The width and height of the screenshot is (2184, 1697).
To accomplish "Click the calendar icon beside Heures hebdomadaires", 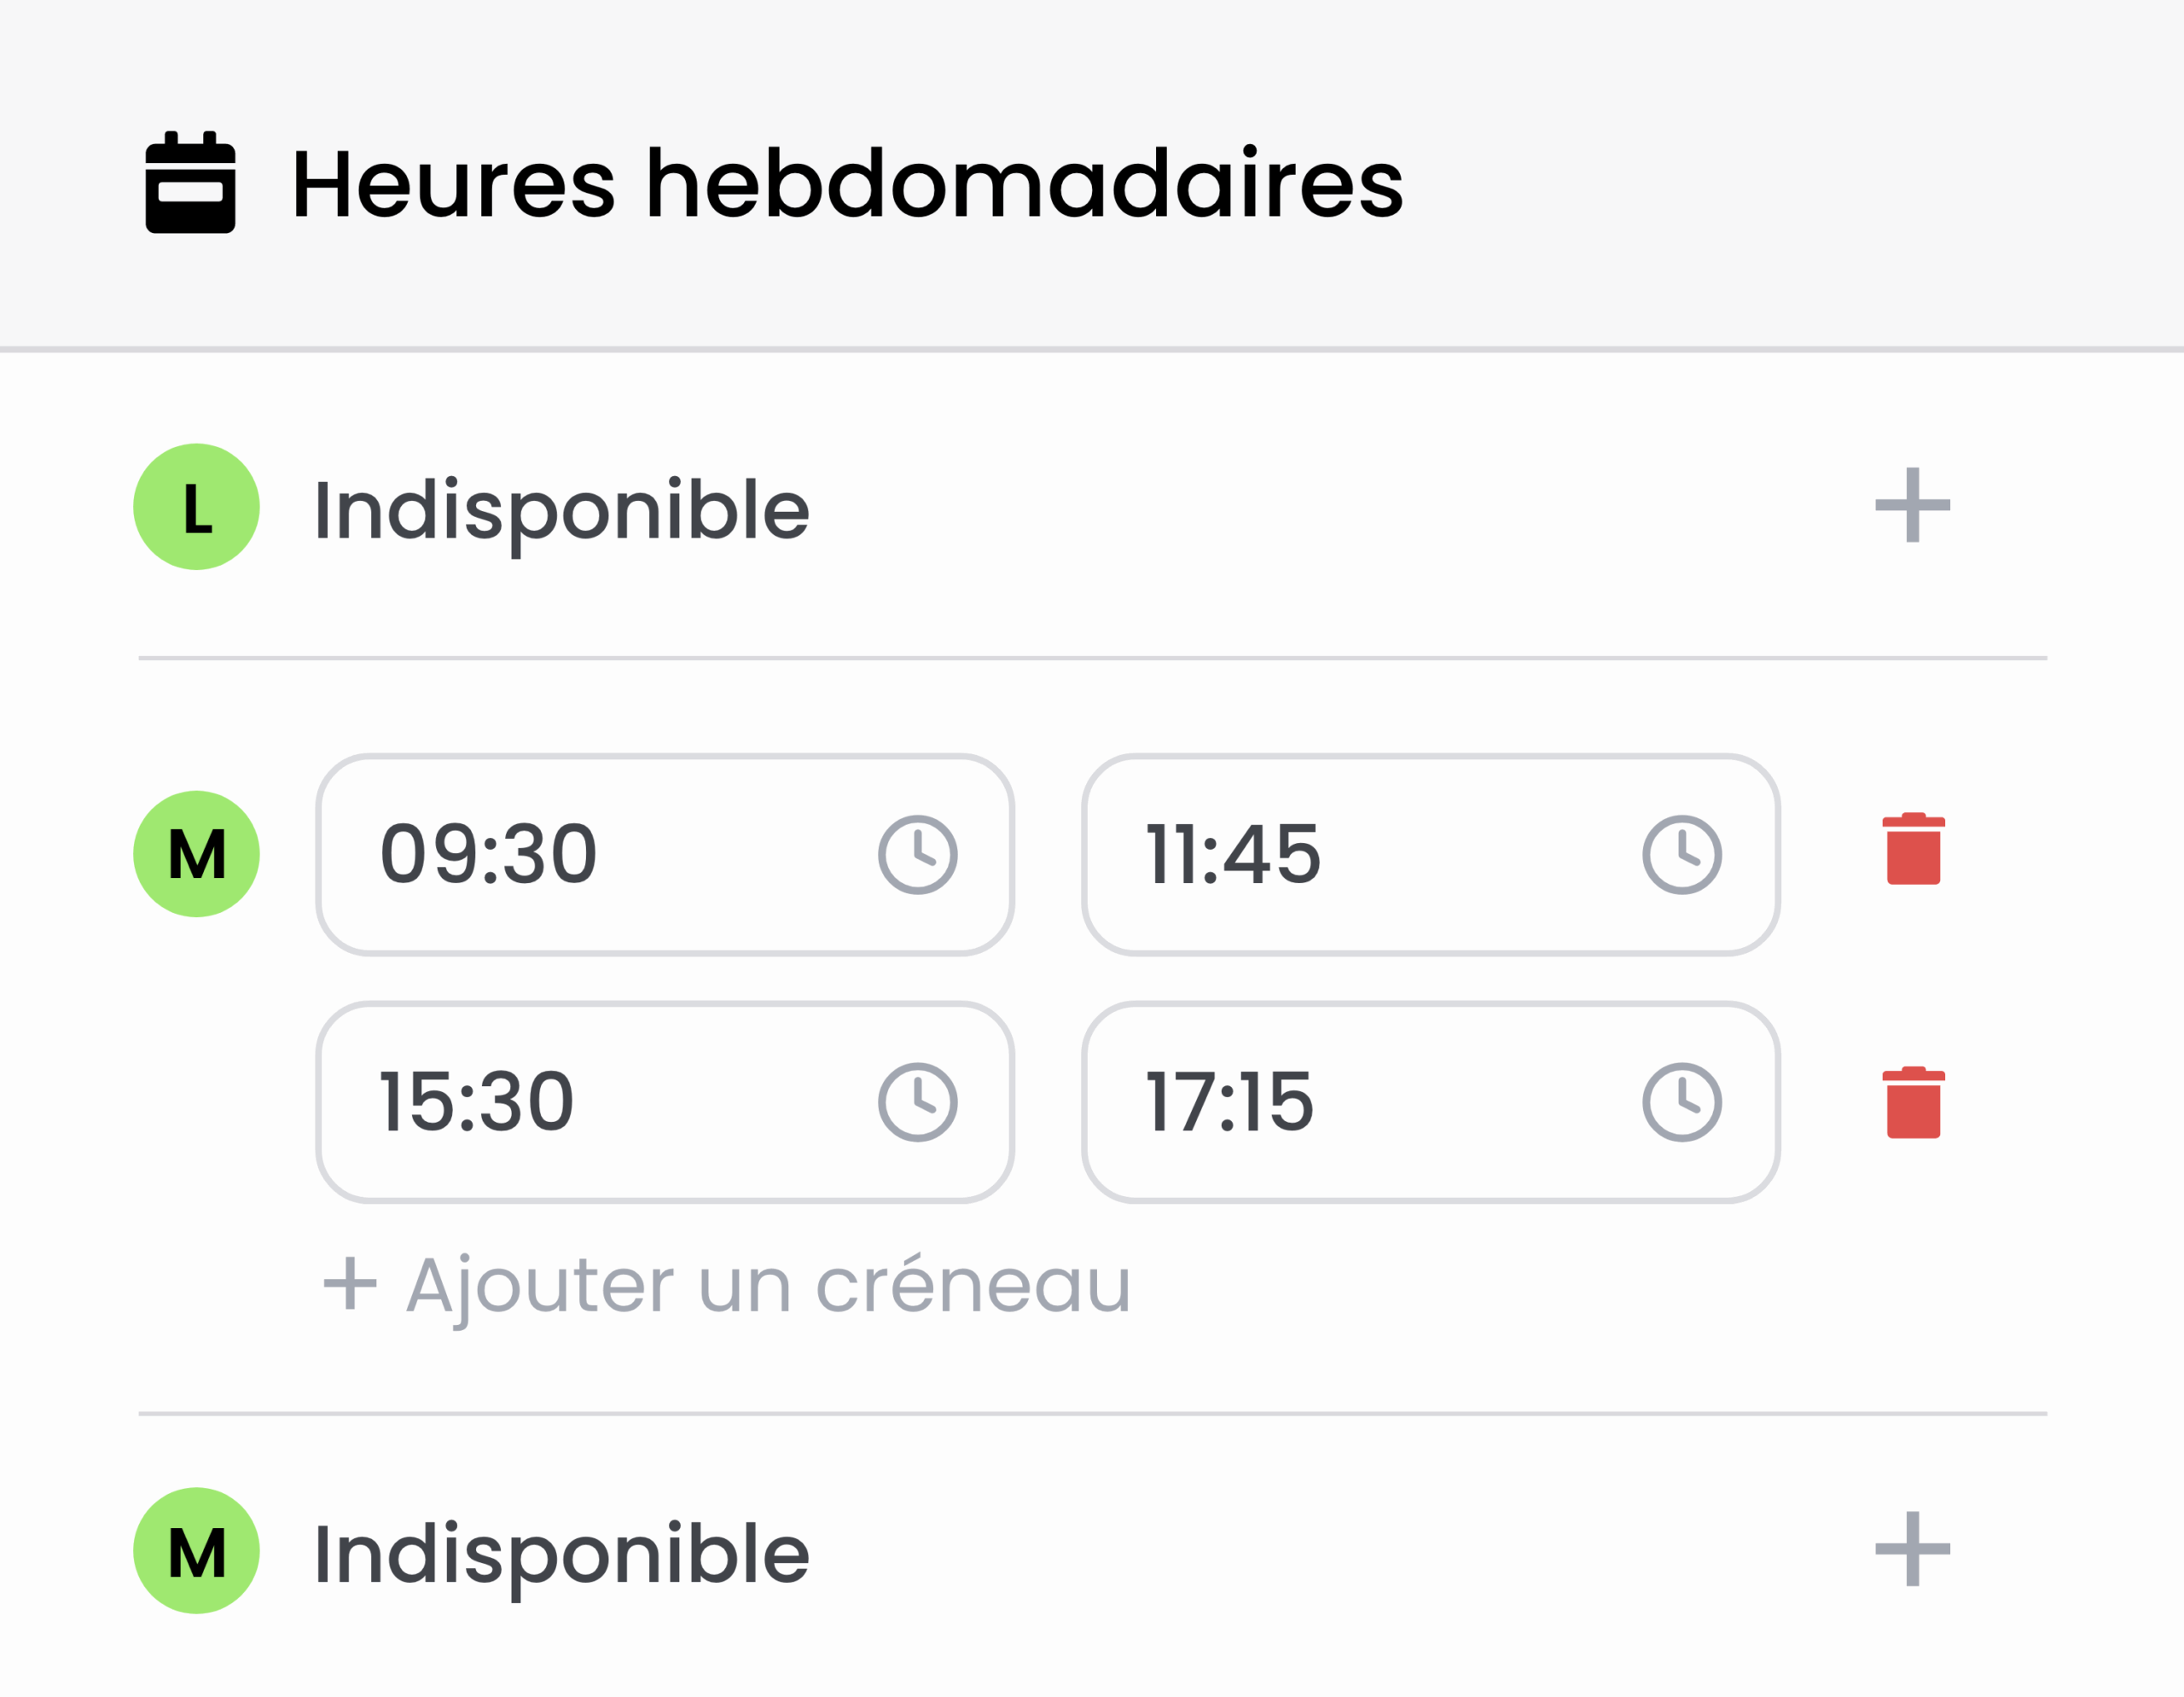I will (x=190, y=183).
